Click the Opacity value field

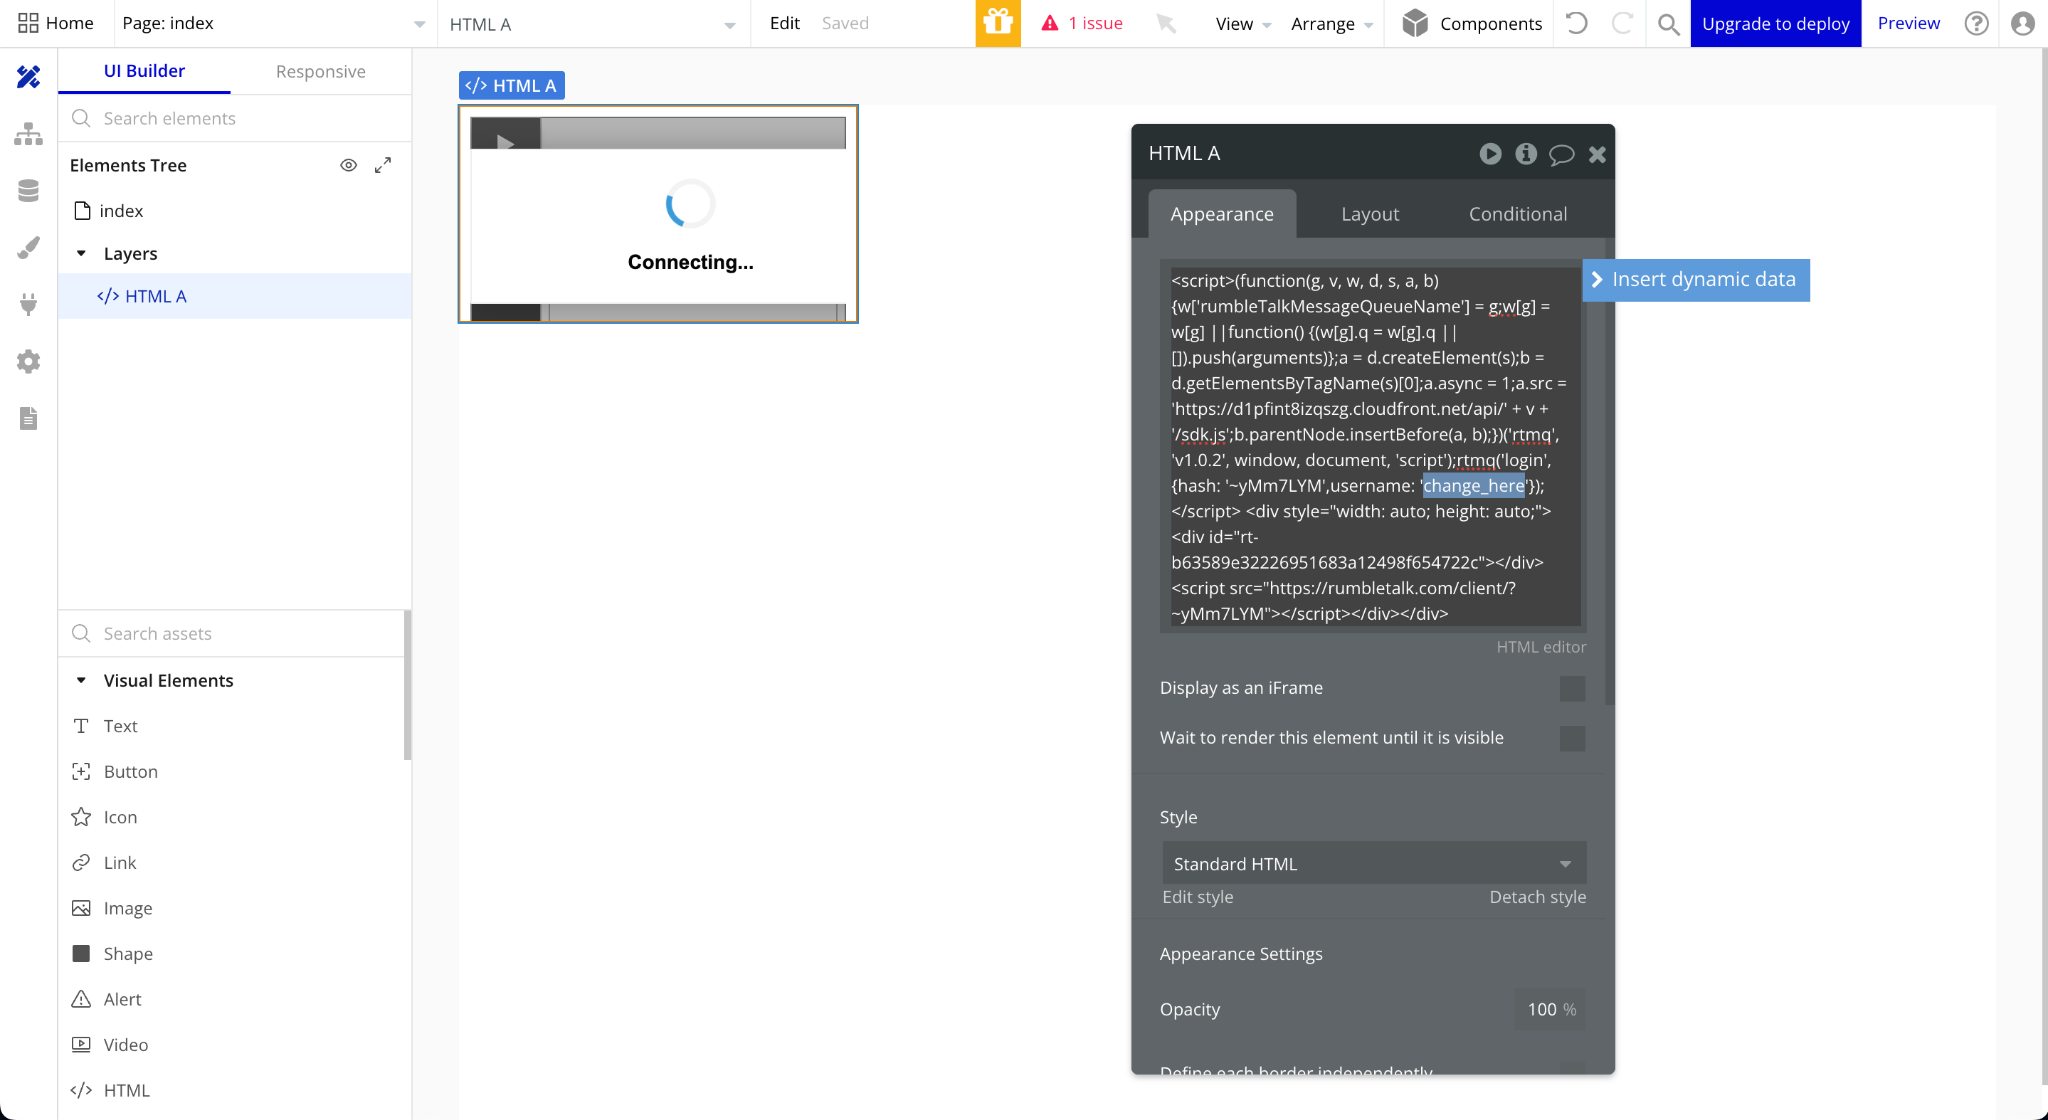tap(1541, 1010)
